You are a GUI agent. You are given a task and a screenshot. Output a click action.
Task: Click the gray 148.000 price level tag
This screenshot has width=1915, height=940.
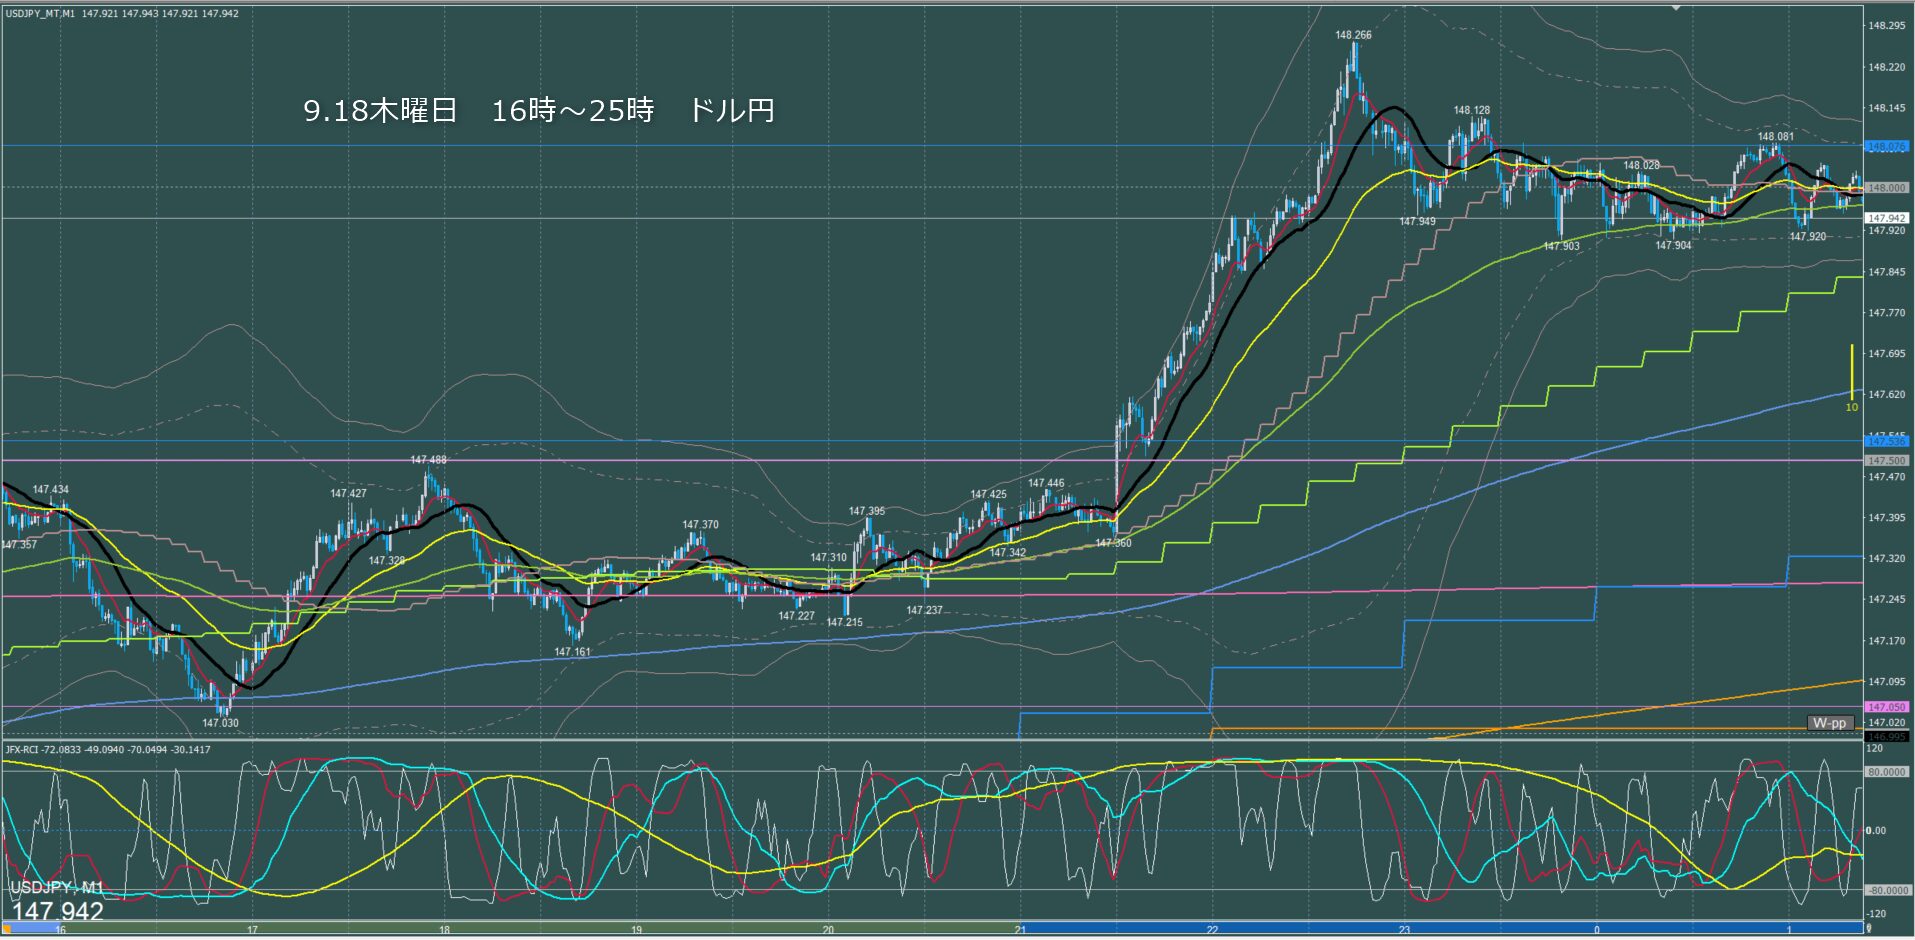click(x=1886, y=188)
